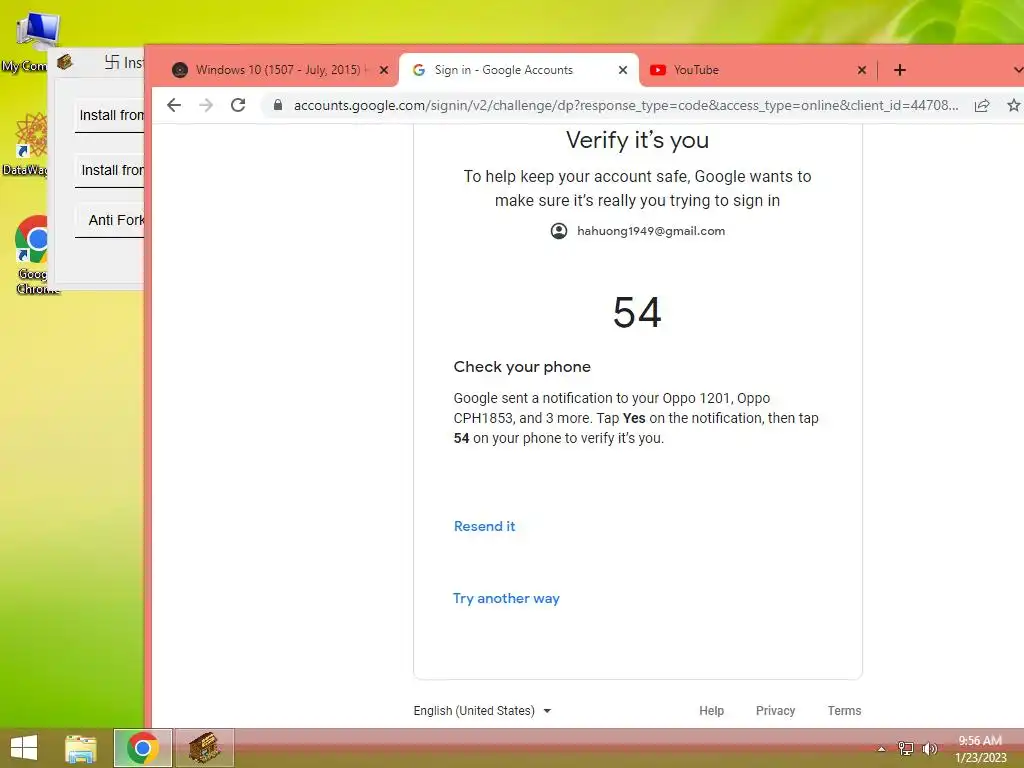The height and width of the screenshot is (768, 1024).
Task: Switch to the Windows 10 (1507 - July, 2015) tab
Action: click(279, 70)
